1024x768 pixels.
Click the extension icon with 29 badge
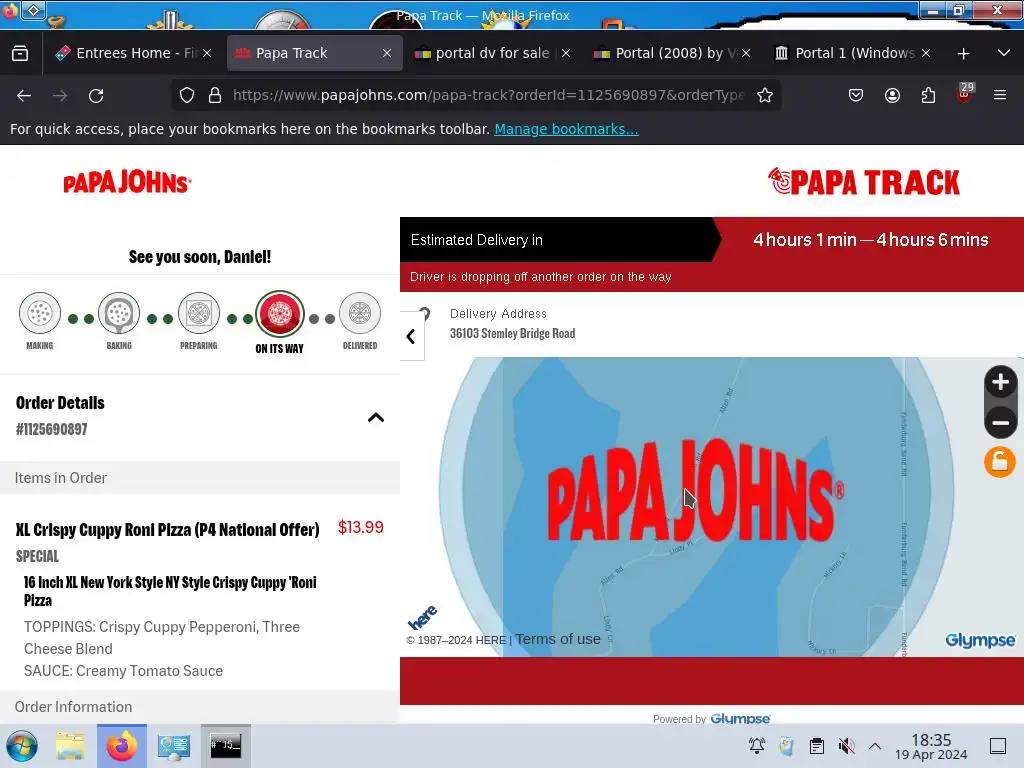(965, 94)
